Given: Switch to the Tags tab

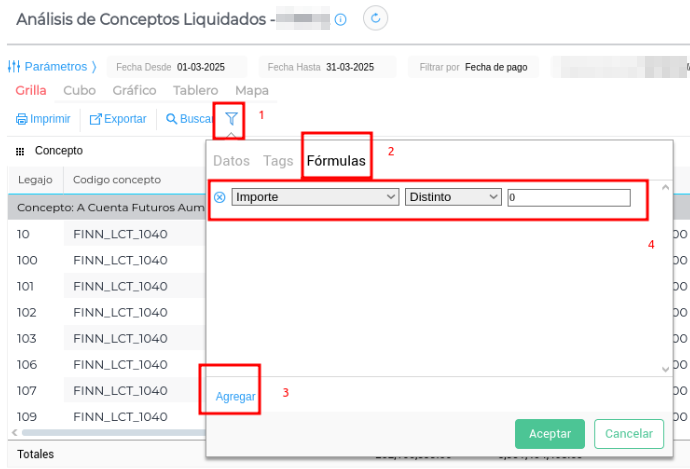Looking at the screenshot, I should click(x=278, y=160).
